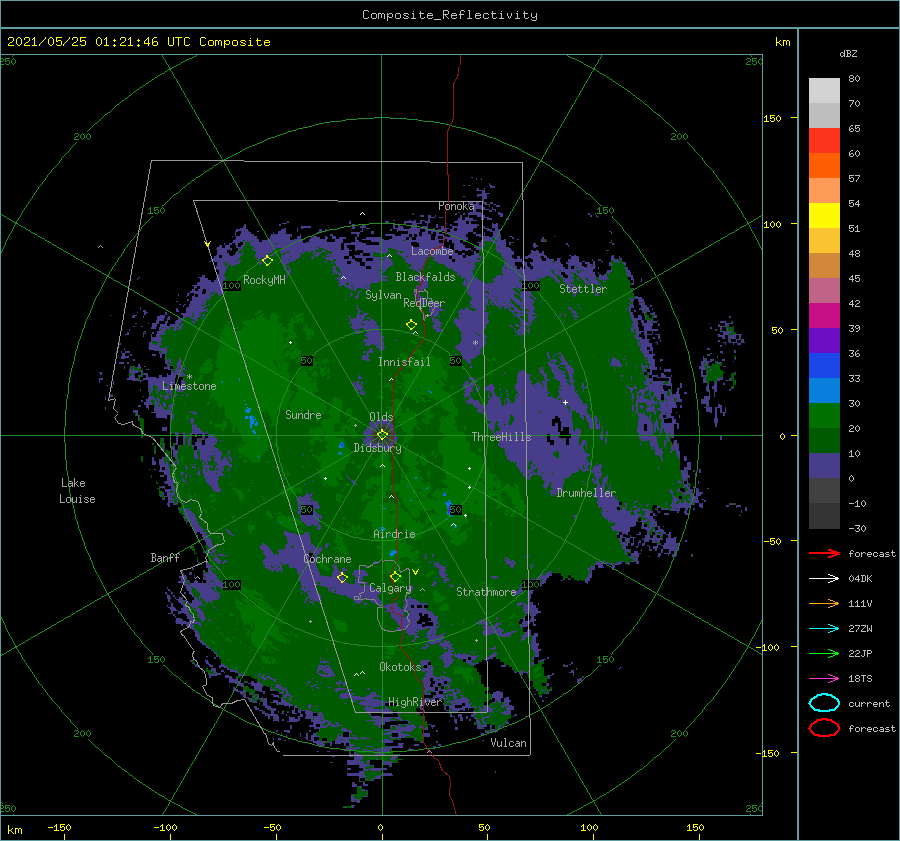The height and width of the screenshot is (841, 900).
Task: Click the Sylvan label
Action: [383, 295]
